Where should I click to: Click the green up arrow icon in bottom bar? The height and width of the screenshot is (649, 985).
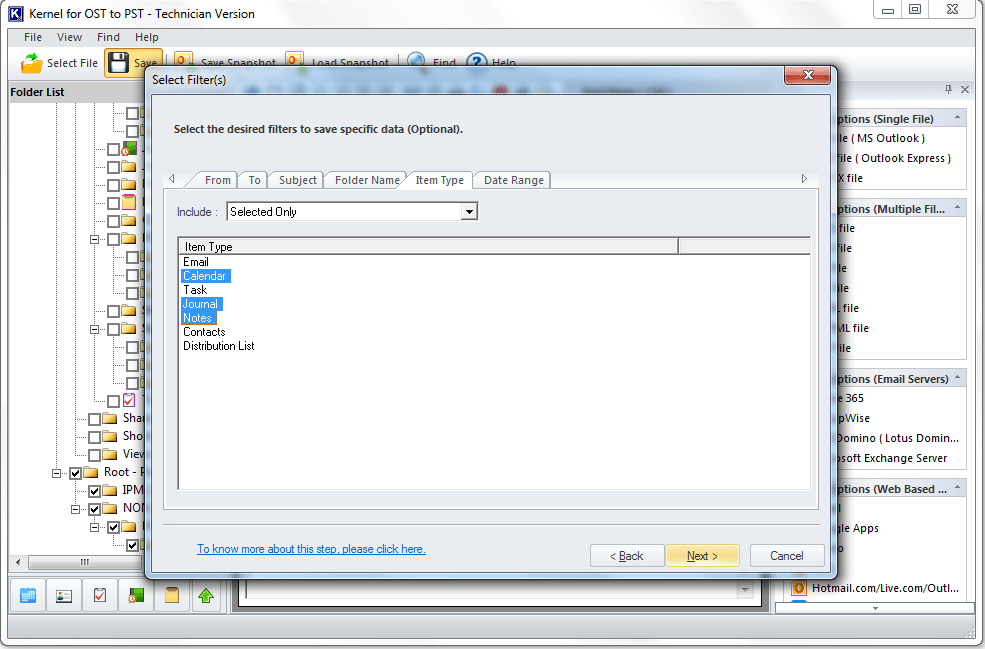point(206,594)
